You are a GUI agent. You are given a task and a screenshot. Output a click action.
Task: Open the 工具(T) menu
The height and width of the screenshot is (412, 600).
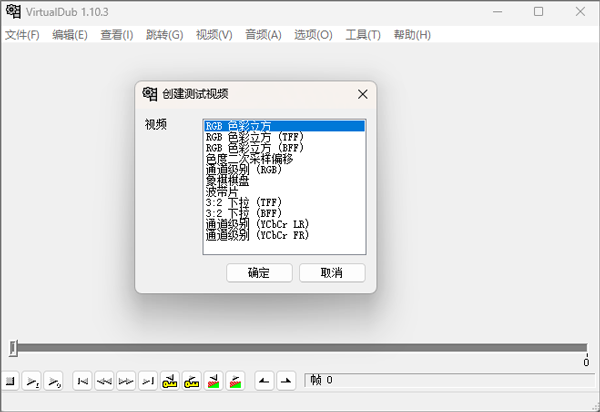[x=363, y=35]
